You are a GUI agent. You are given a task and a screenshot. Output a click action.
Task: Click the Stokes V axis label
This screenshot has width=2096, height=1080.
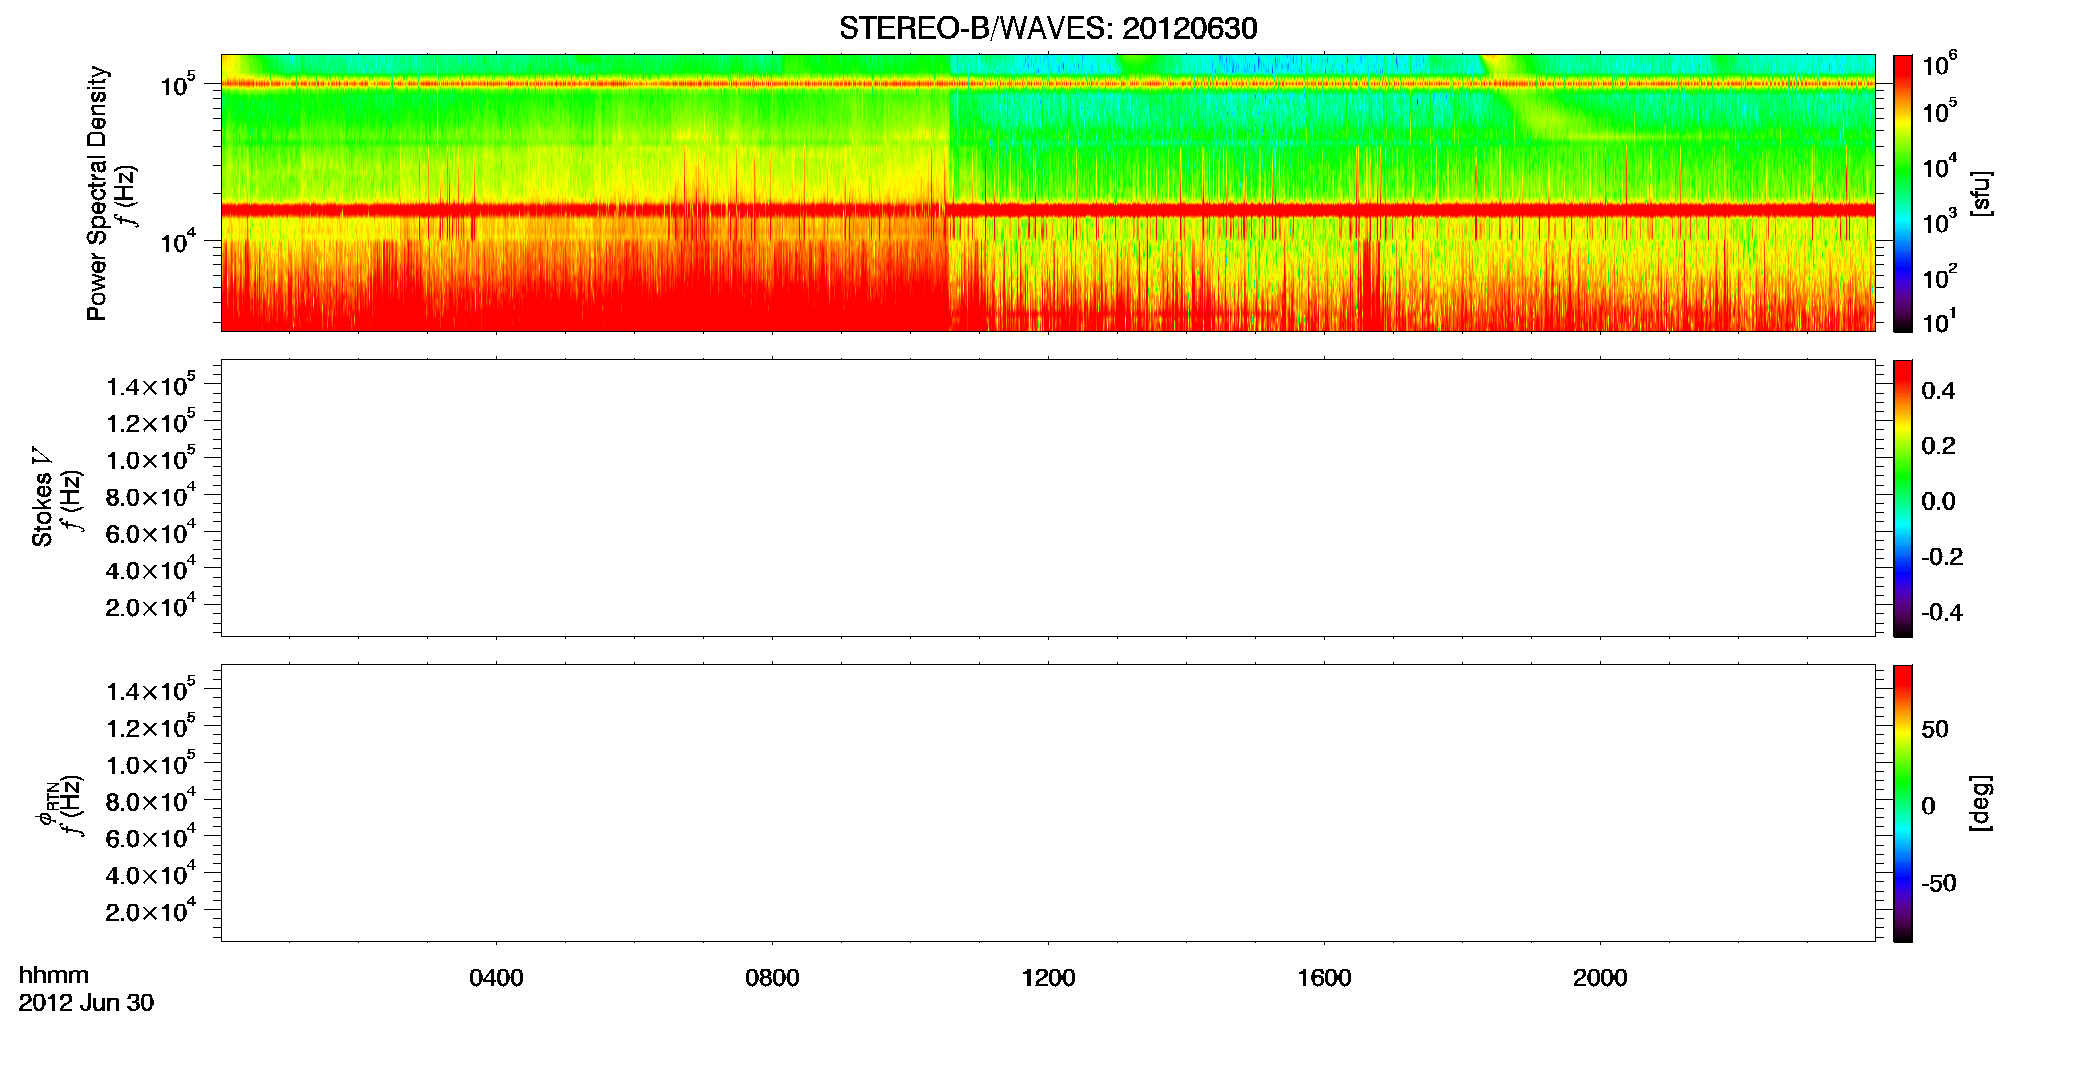[42, 497]
